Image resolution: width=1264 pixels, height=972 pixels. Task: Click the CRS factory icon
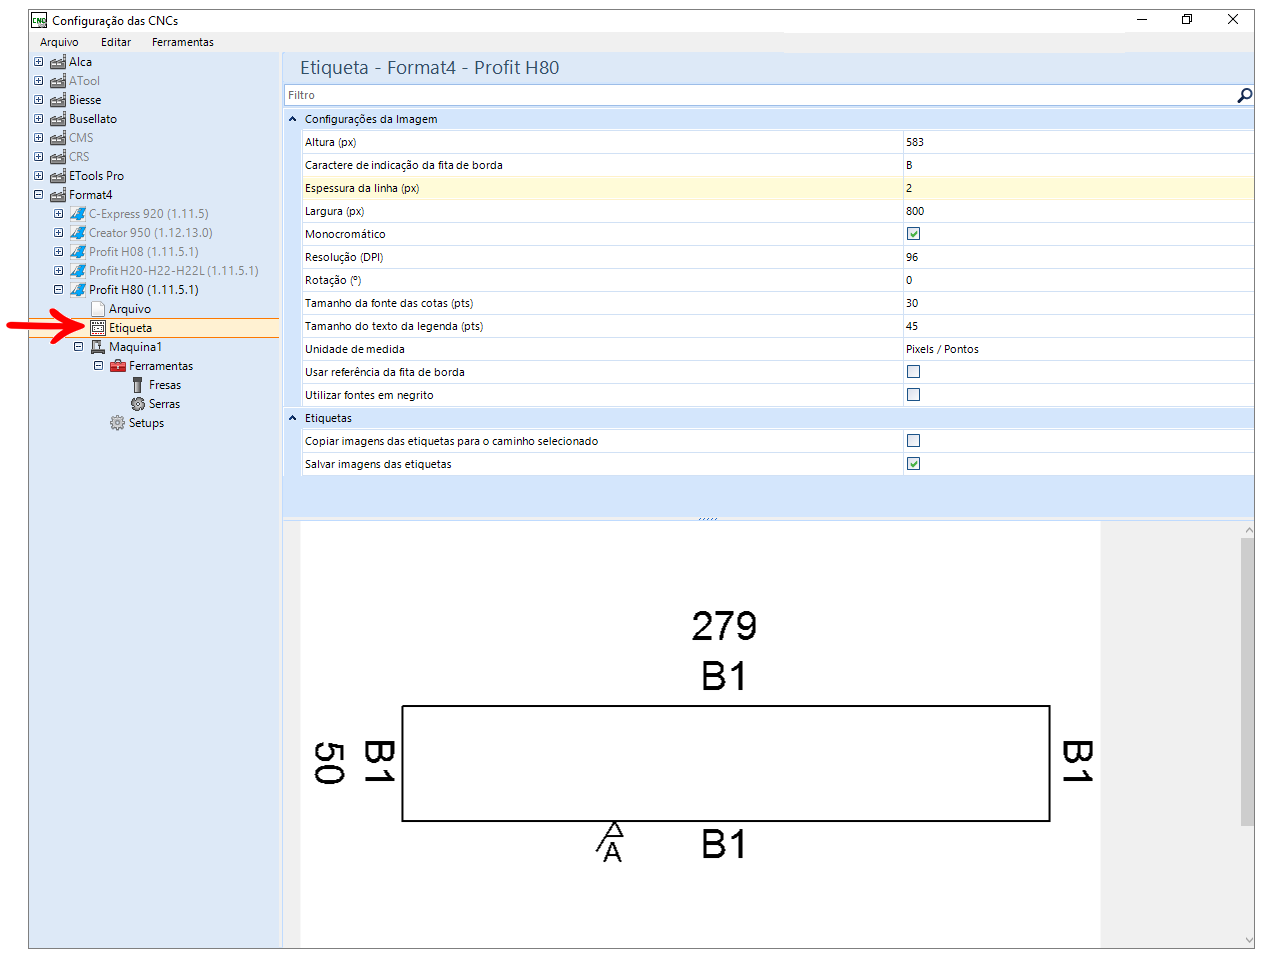coord(58,157)
